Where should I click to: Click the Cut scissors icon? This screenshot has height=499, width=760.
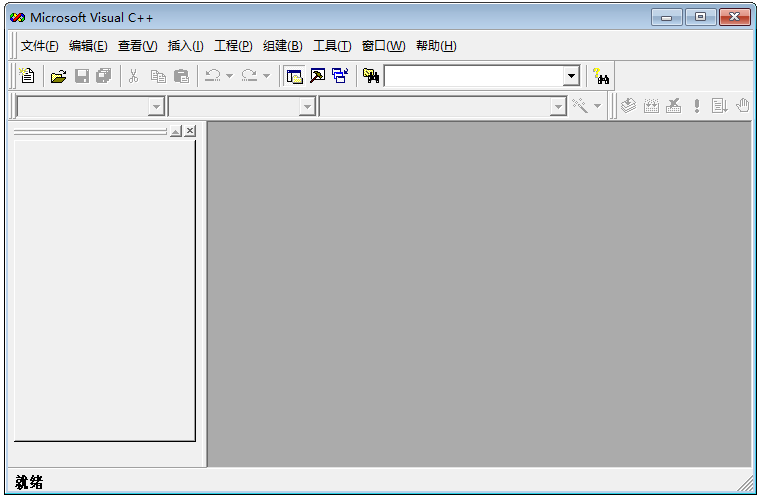coord(133,76)
